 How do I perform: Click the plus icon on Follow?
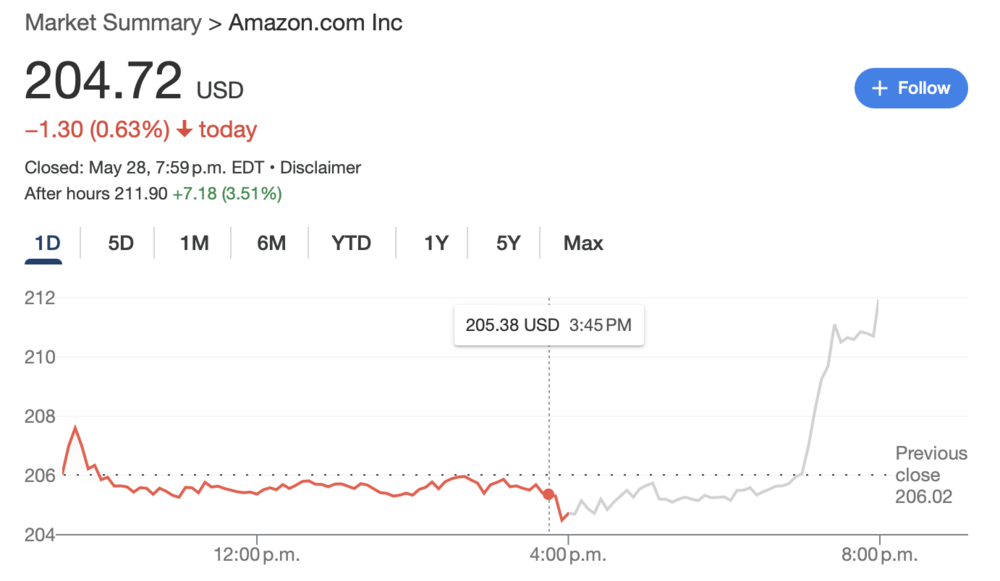coord(880,88)
